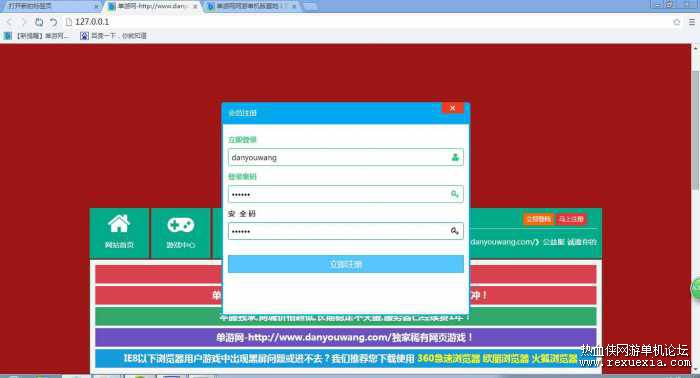
Task: Click the username field containing danyouwang
Action: tap(346, 157)
